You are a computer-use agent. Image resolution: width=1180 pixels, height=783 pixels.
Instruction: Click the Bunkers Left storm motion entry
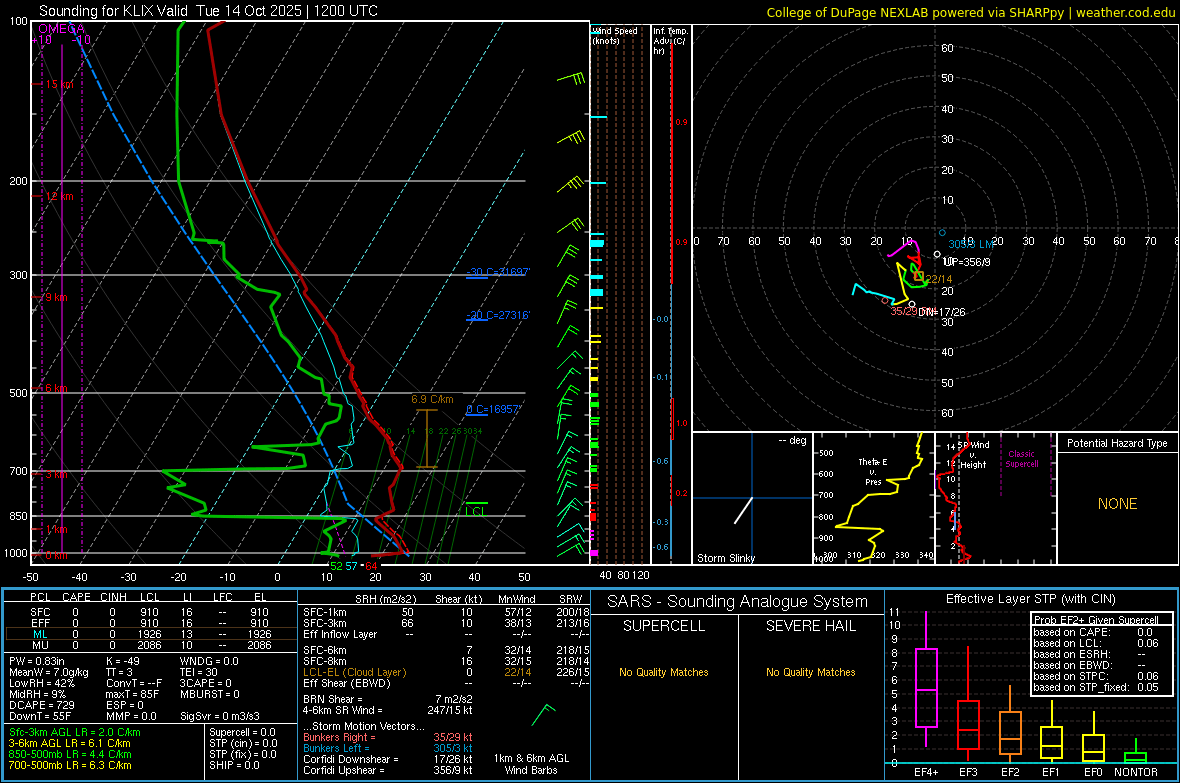click(388, 748)
